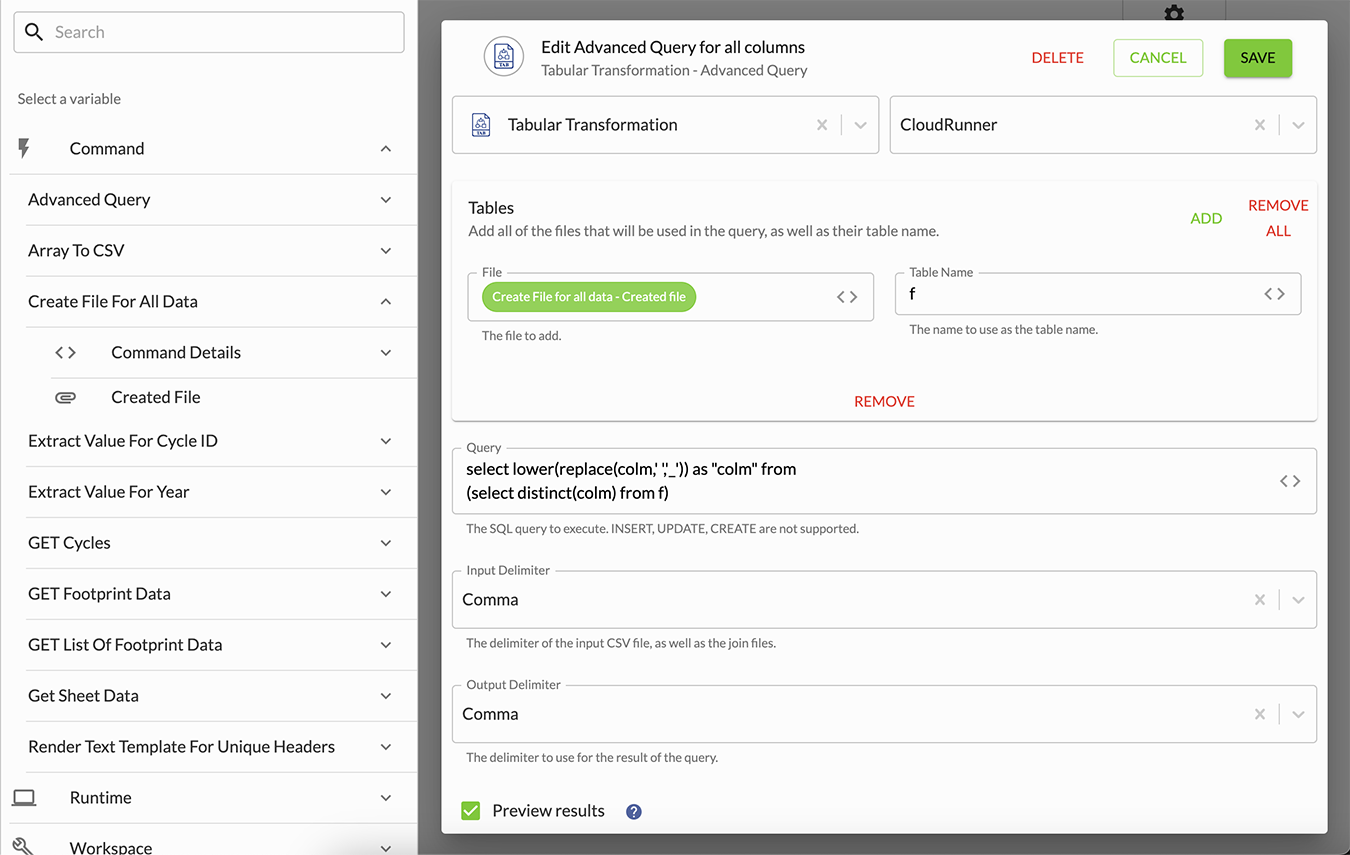Toggle the Preview results checkbox
Image resolution: width=1350 pixels, height=855 pixels.
click(471, 811)
